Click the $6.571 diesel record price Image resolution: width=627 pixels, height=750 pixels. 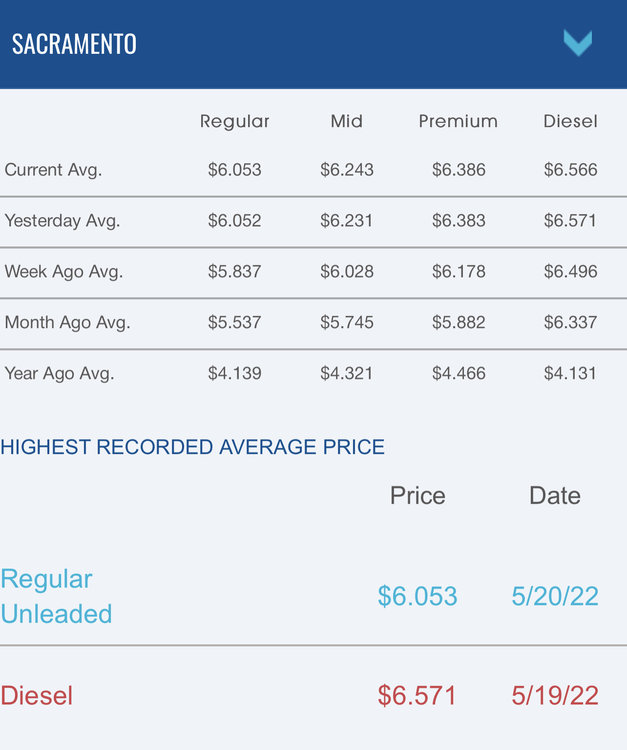click(x=417, y=696)
